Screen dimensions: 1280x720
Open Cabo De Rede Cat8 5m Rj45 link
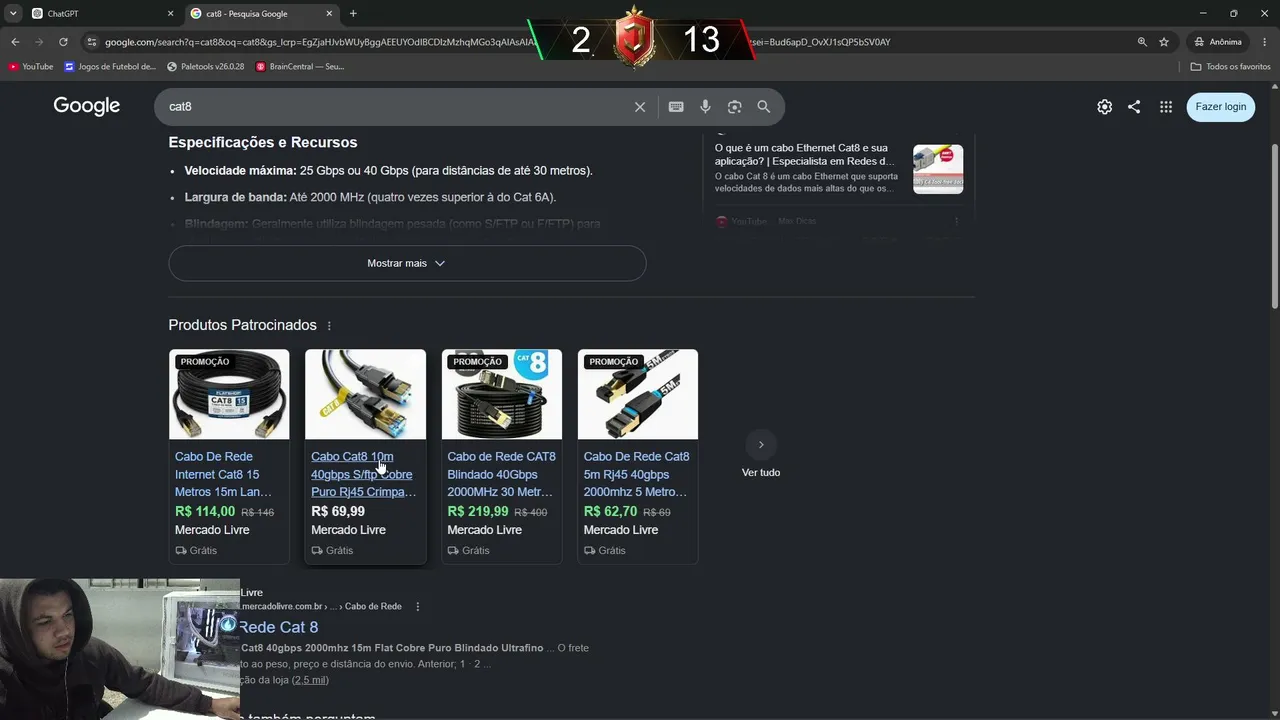pos(636,474)
